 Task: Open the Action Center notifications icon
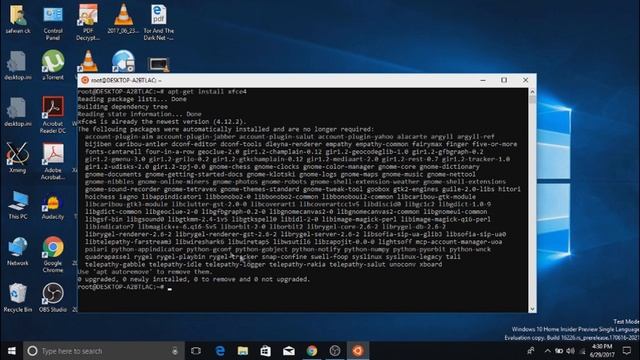click(627, 351)
